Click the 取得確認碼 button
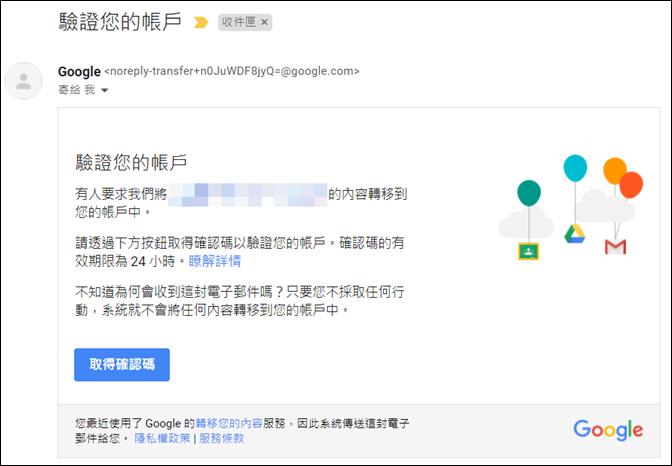This screenshot has width=672, height=466. 122,364
